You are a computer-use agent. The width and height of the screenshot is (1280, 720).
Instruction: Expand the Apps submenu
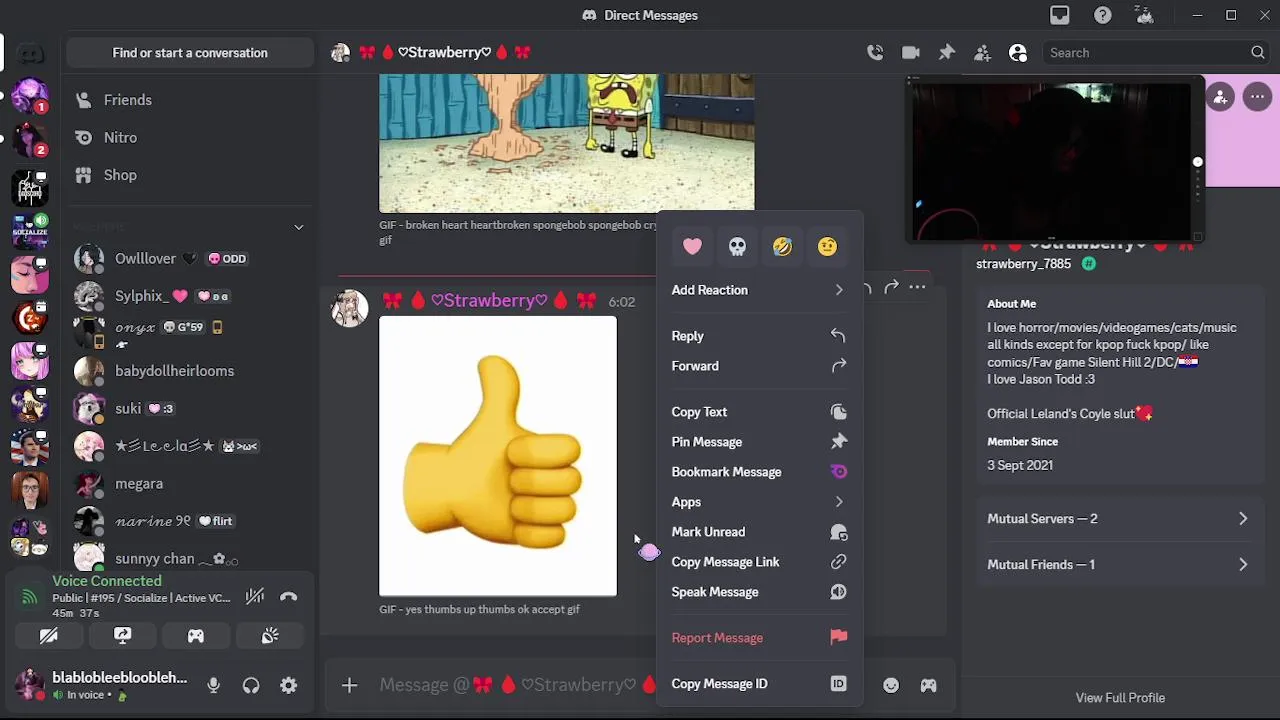pyautogui.click(x=759, y=502)
